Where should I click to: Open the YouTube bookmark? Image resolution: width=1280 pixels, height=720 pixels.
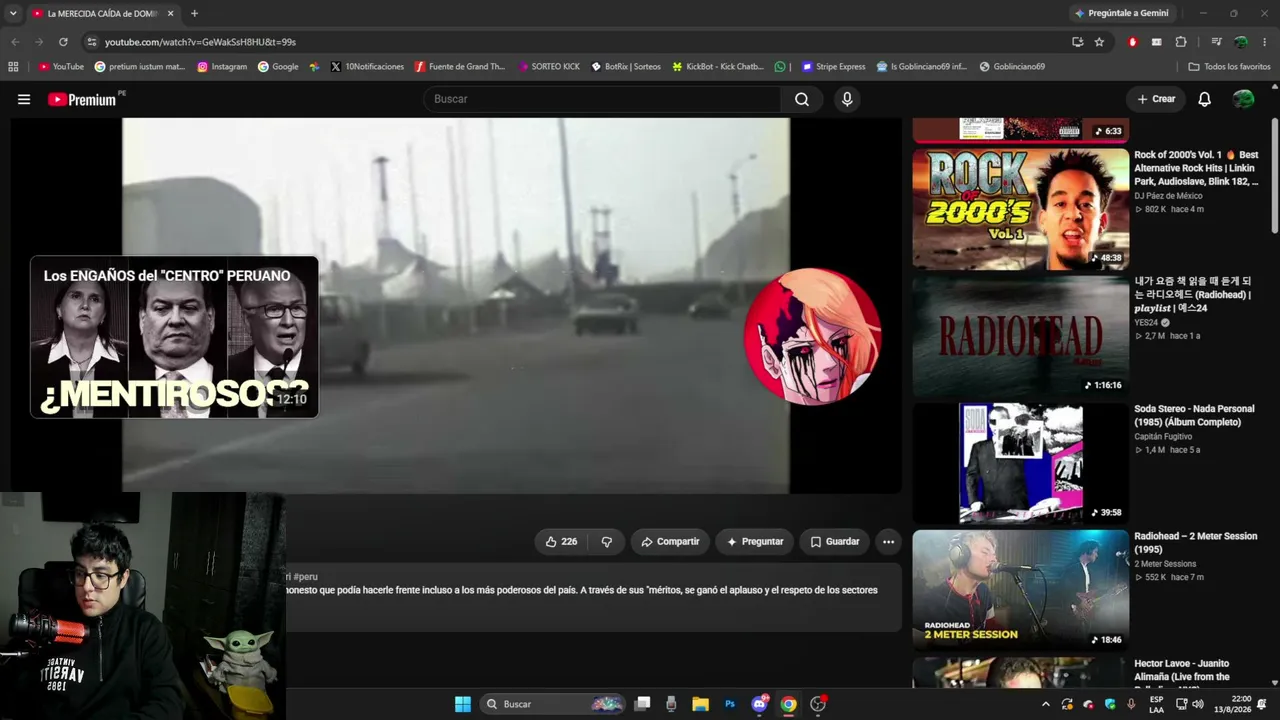tap(61, 67)
